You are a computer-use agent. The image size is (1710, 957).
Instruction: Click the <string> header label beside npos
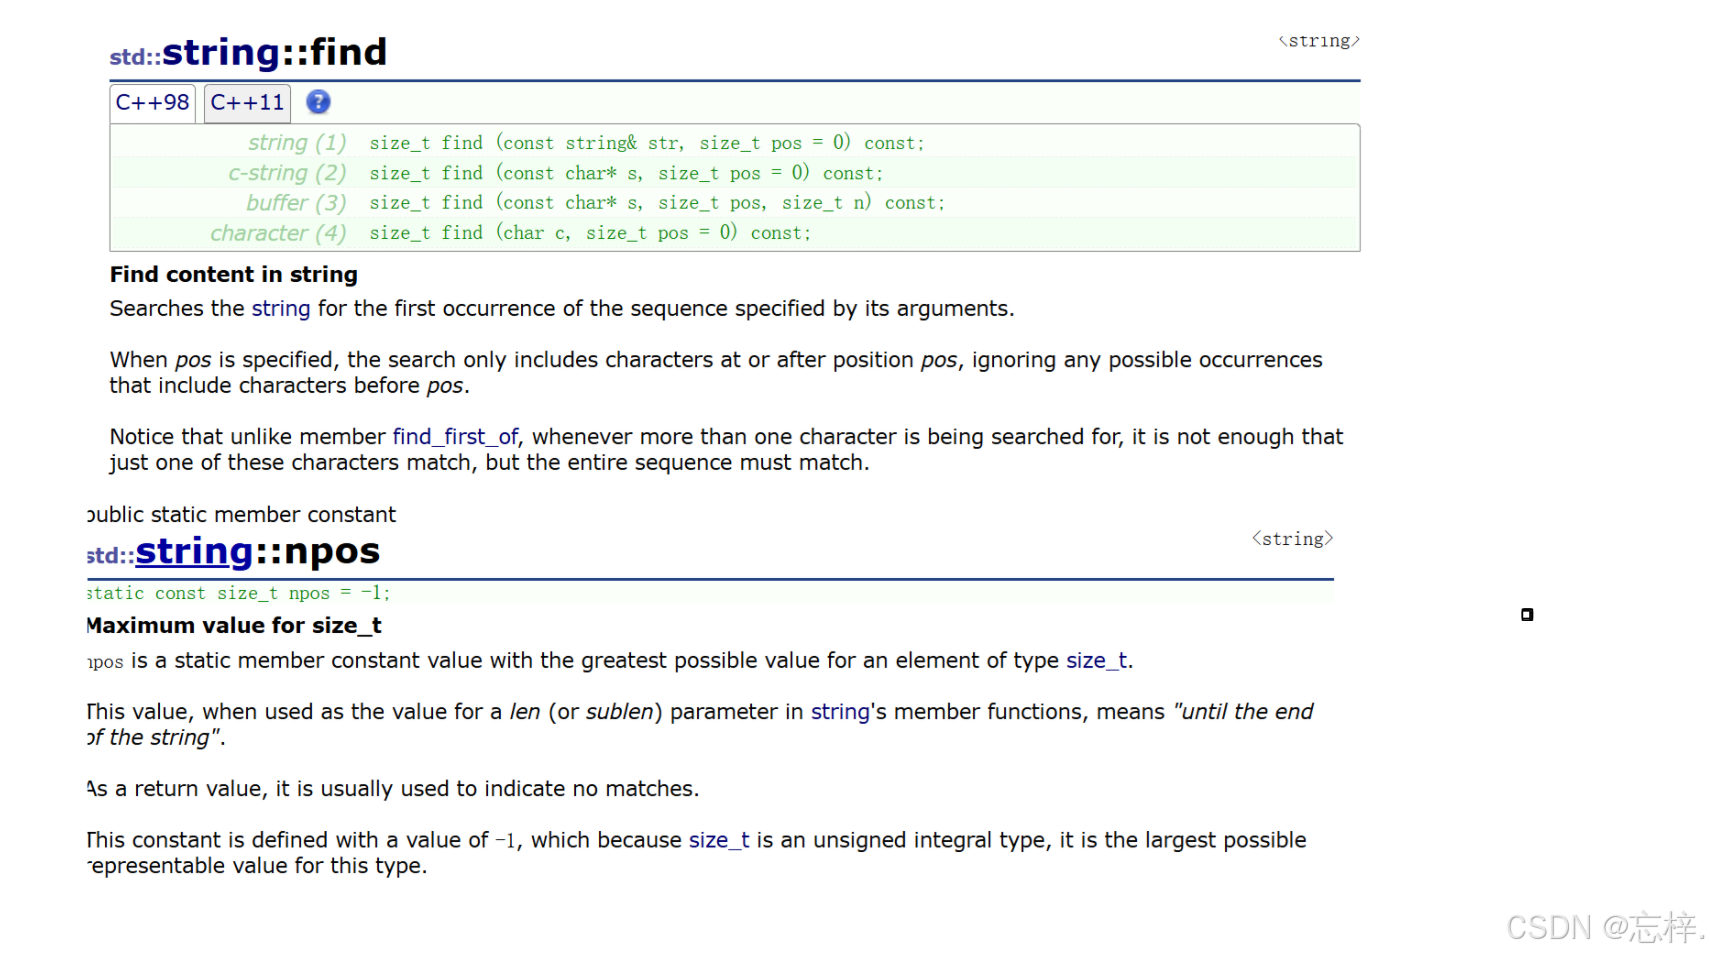click(1293, 539)
